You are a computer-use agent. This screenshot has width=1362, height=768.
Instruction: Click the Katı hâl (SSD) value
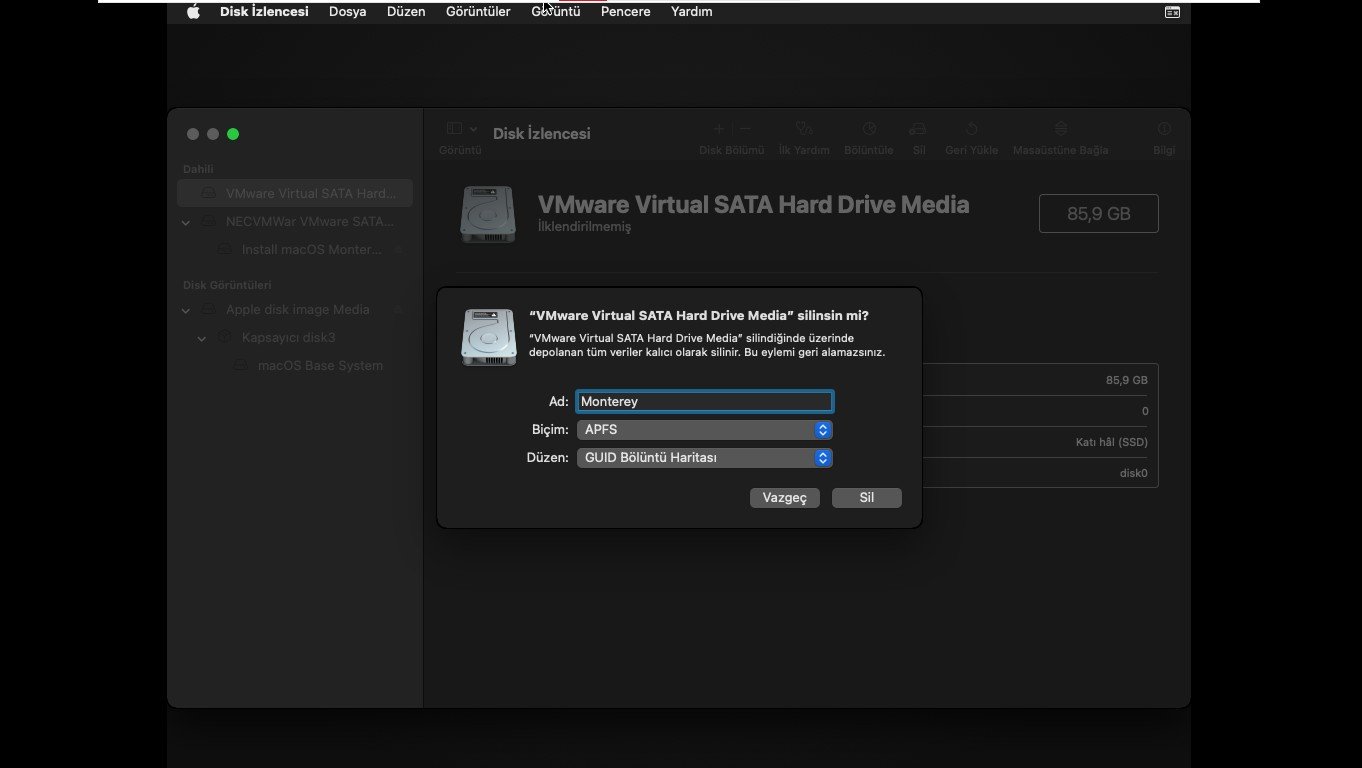coord(1112,442)
